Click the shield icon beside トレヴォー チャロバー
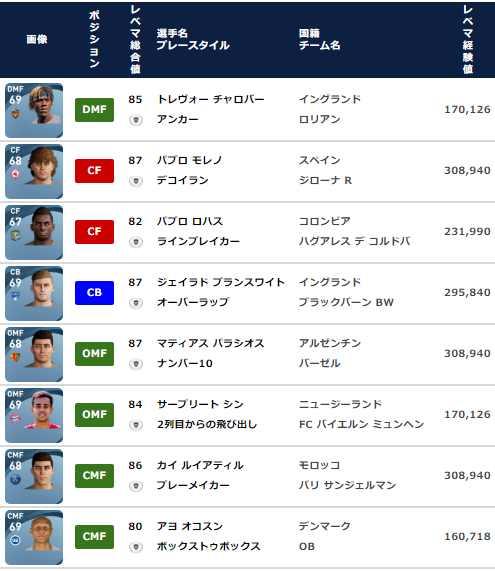 (135, 120)
